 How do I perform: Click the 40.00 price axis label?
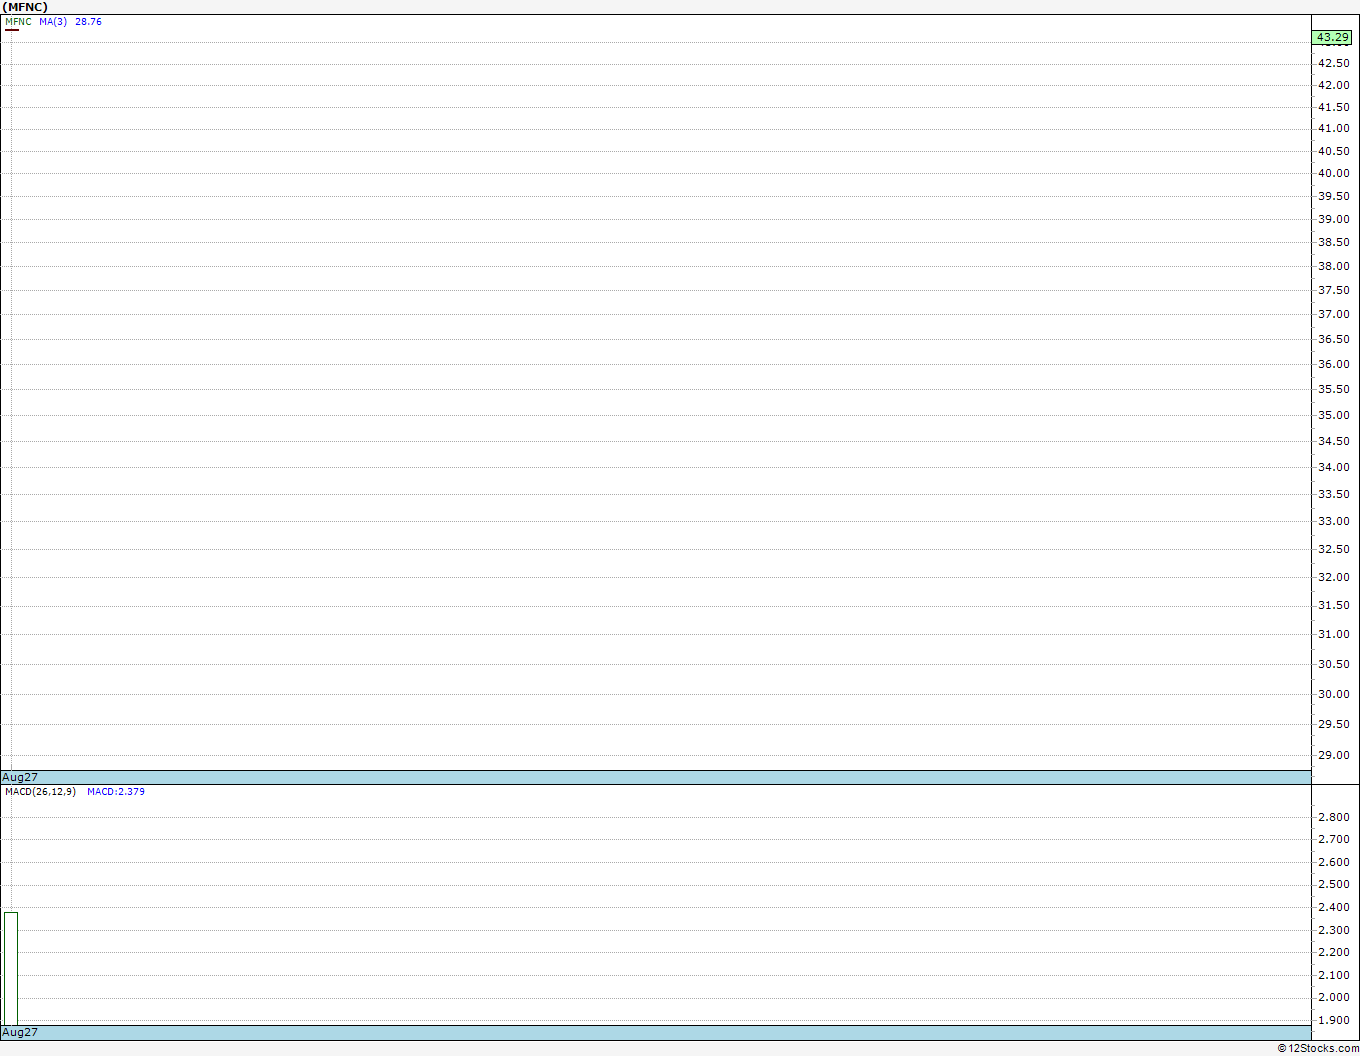pos(1333,173)
